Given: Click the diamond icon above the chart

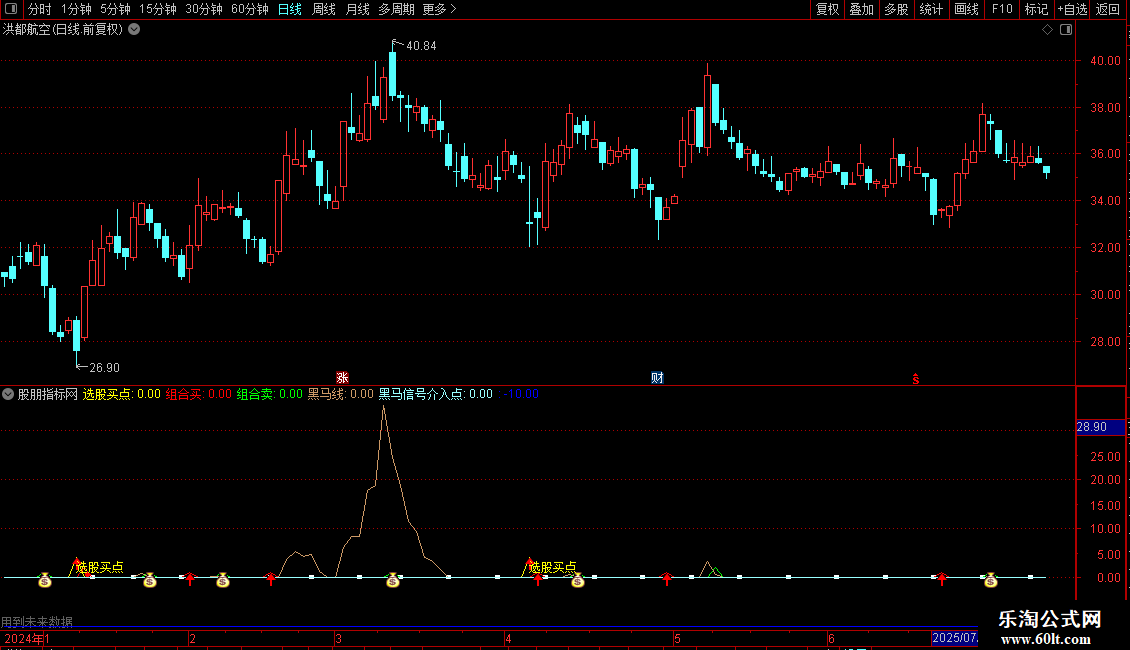Looking at the screenshot, I should (x=1047, y=30).
